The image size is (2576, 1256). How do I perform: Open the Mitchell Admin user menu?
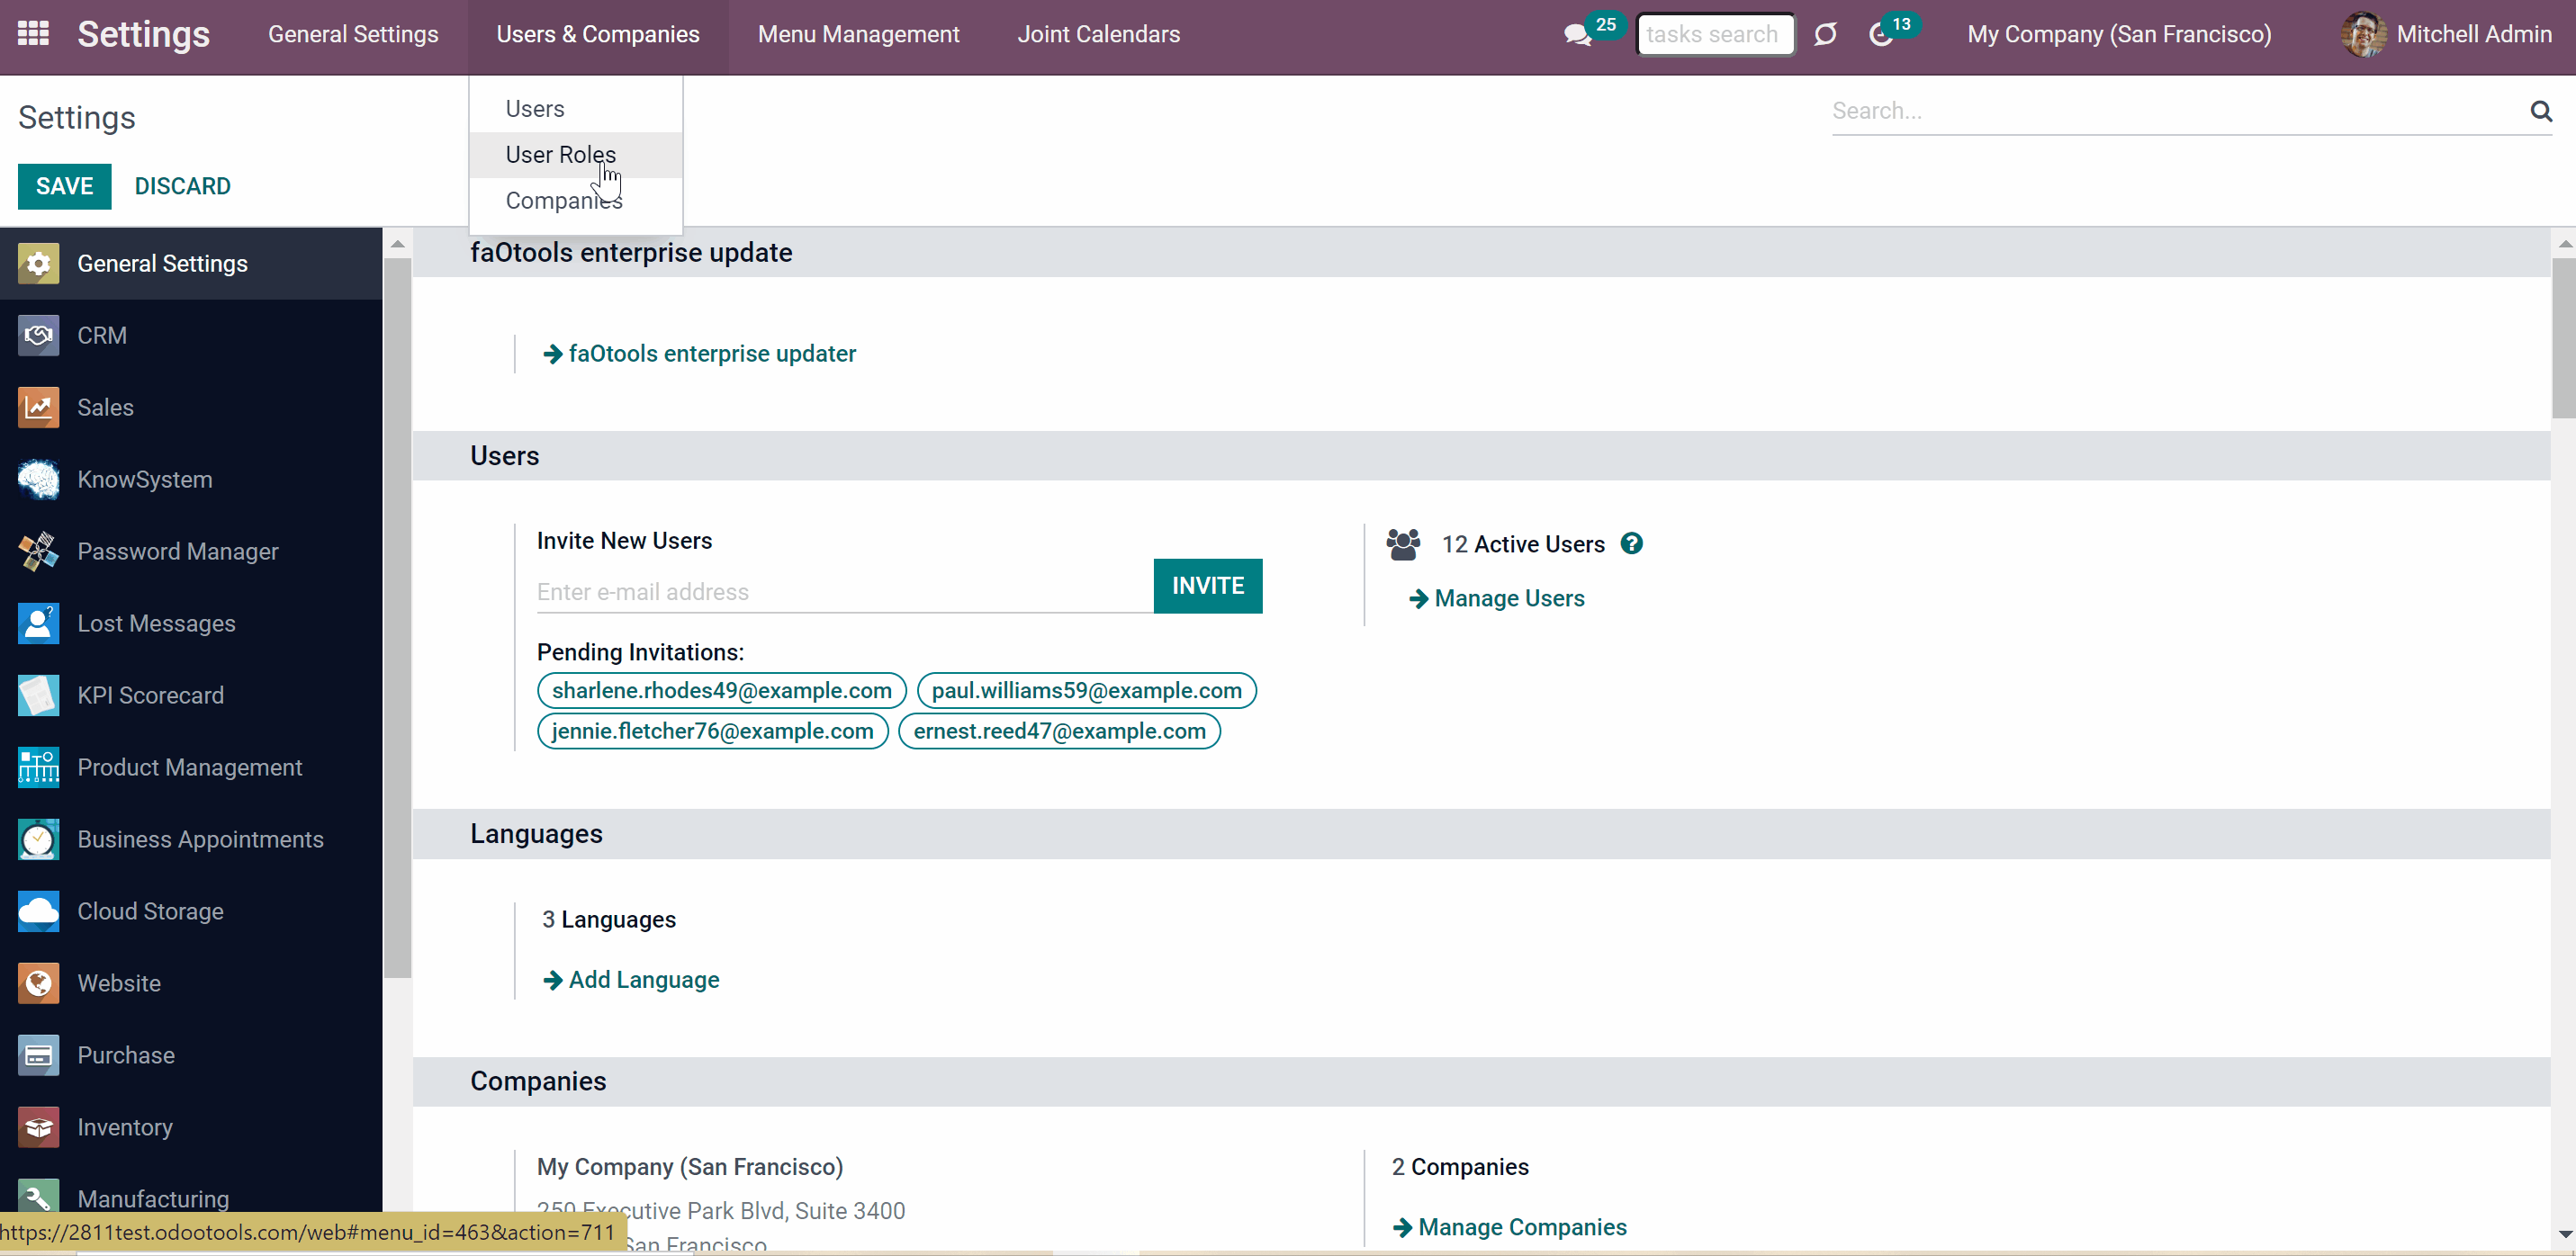pyautogui.click(x=2446, y=35)
